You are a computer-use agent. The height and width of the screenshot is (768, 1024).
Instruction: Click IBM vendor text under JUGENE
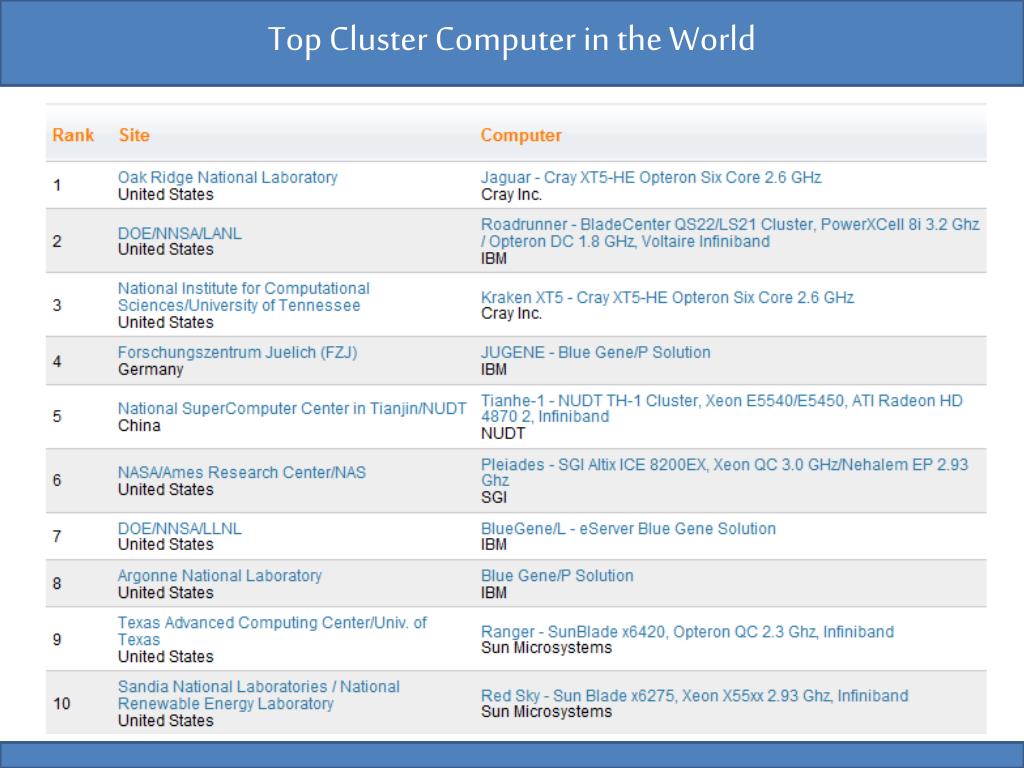494,370
